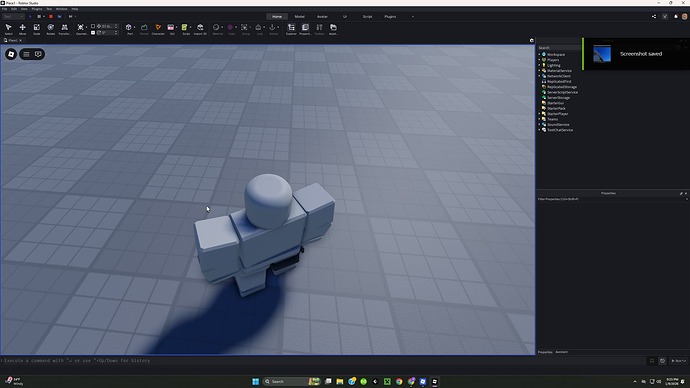Open the Material dropdown arrow
The height and width of the screenshot is (388, 690).
[222, 27]
